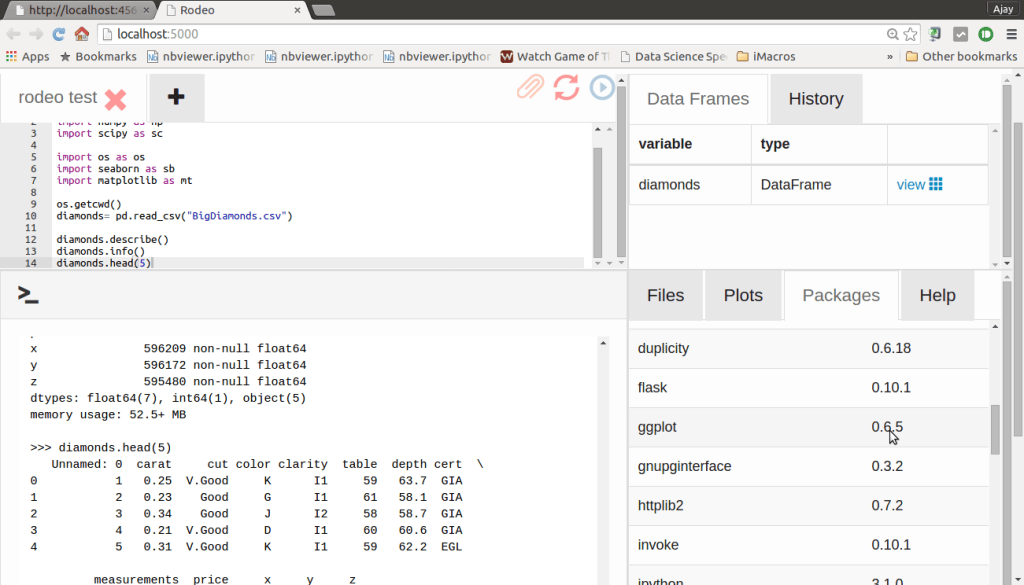
Task: Click the diamonds variable cell
Action: click(x=690, y=185)
